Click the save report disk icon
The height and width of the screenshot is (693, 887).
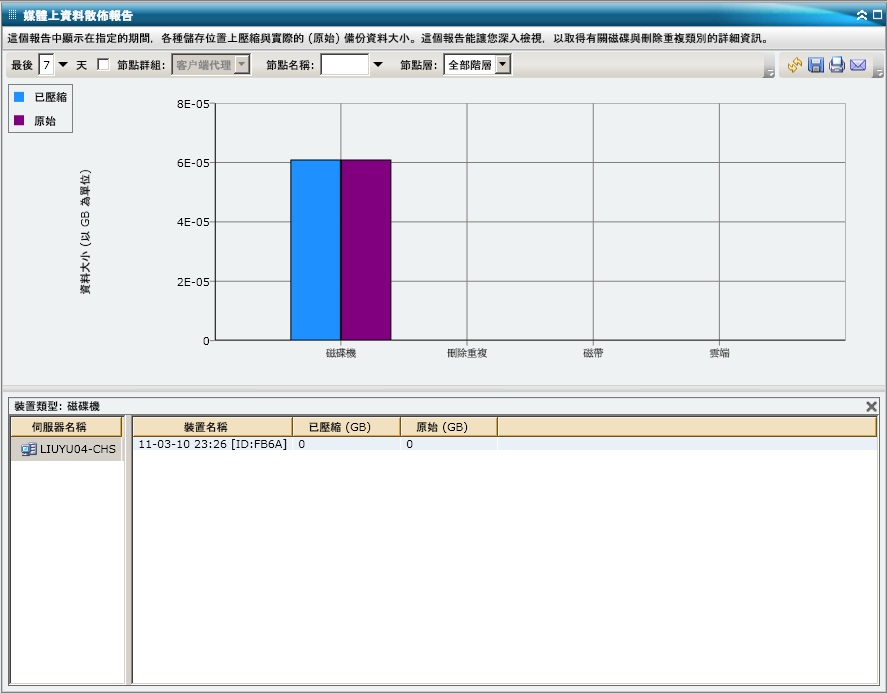816,65
